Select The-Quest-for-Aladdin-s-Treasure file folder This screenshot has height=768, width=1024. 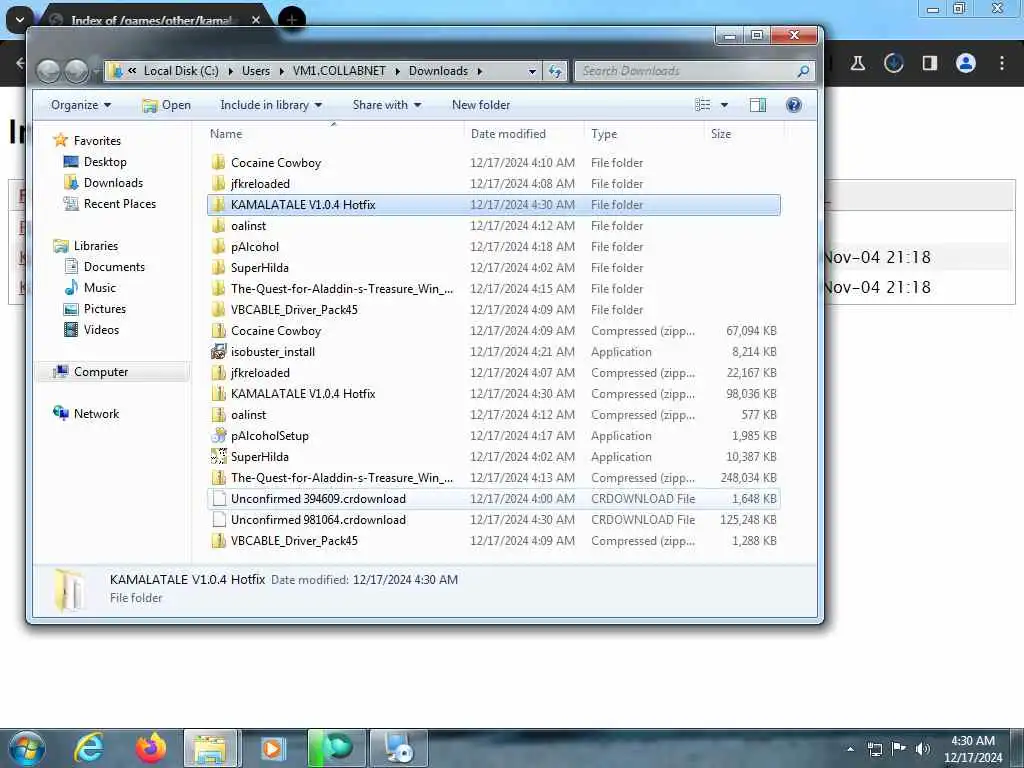pyautogui.click(x=494, y=289)
